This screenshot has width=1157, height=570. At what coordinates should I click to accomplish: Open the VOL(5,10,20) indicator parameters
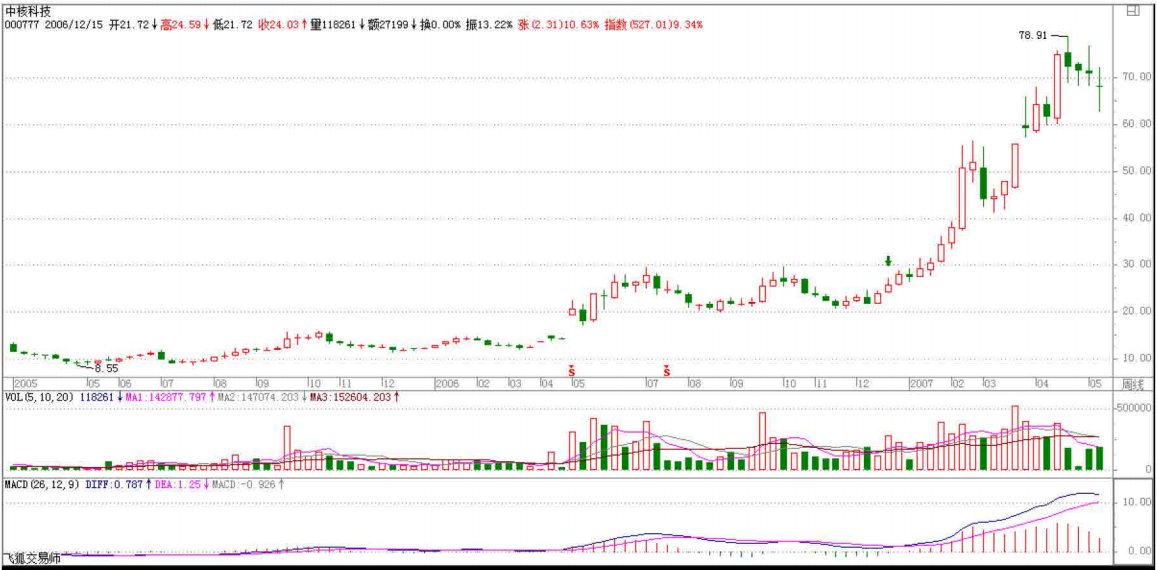38,397
